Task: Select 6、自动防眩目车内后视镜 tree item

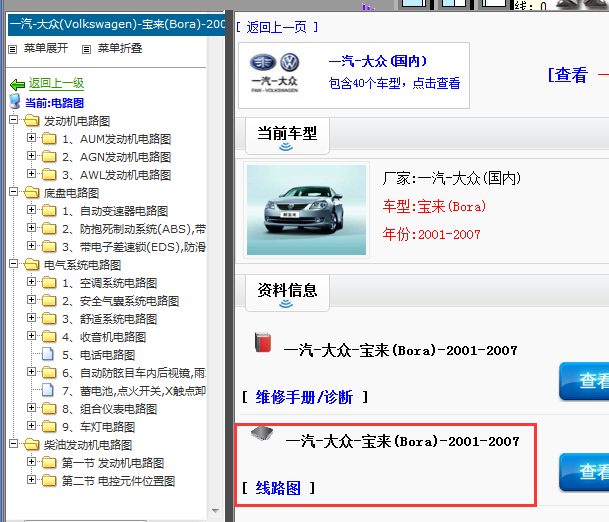Action: pyautogui.click(x=134, y=373)
